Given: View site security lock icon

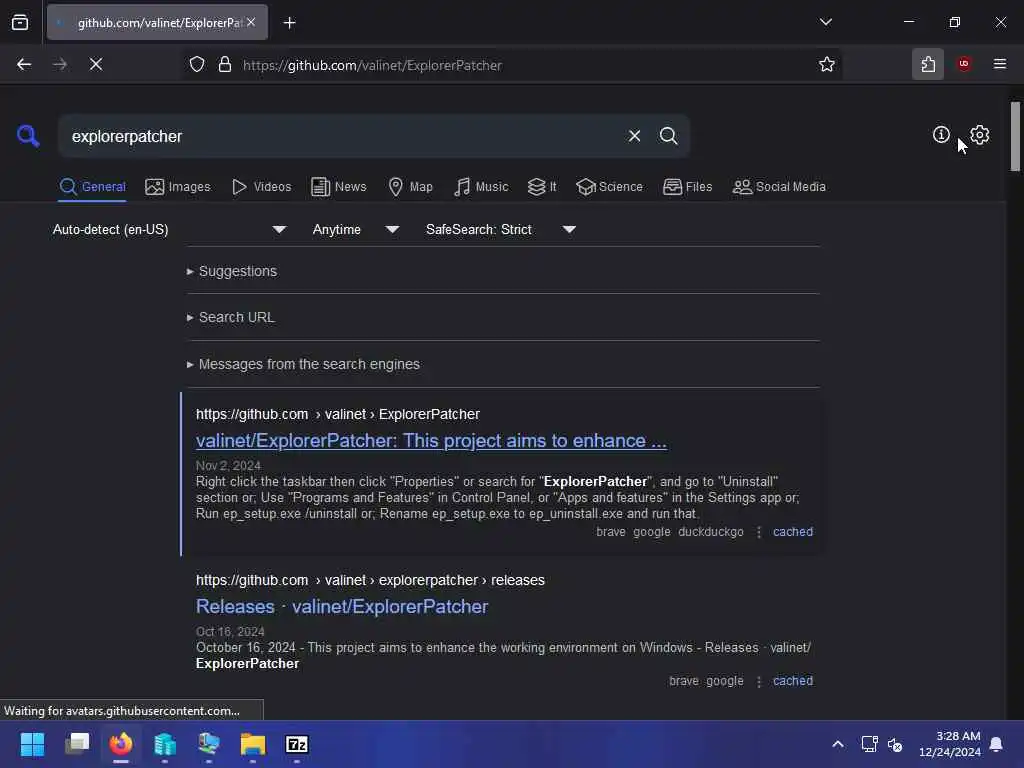Looking at the screenshot, I should pyautogui.click(x=225, y=65).
